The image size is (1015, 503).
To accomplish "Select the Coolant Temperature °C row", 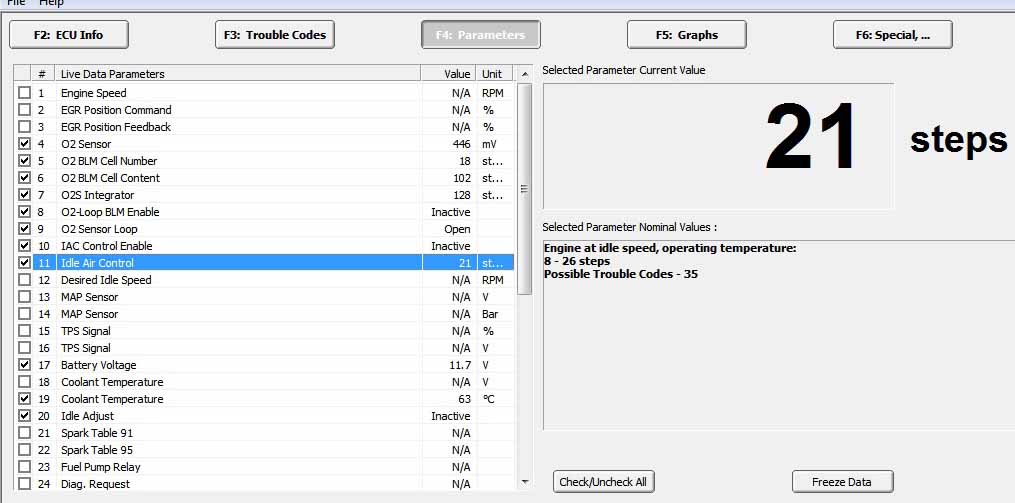I will [x=111, y=399].
